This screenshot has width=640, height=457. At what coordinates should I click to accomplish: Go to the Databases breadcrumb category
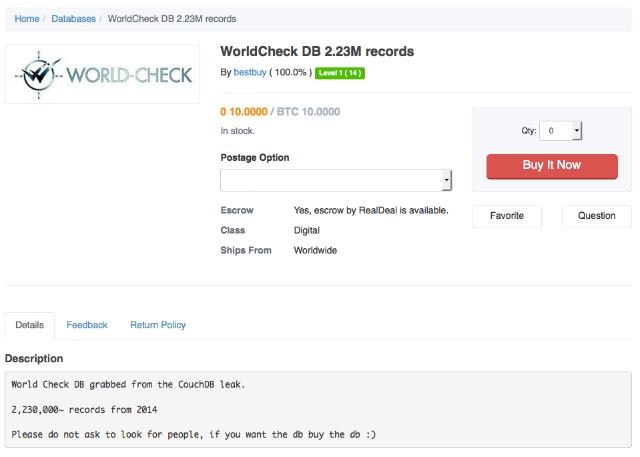(73, 19)
